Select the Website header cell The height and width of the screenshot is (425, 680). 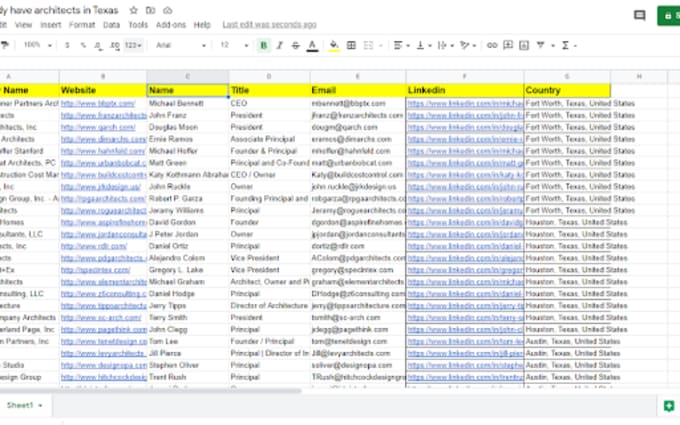tap(103, 90)
